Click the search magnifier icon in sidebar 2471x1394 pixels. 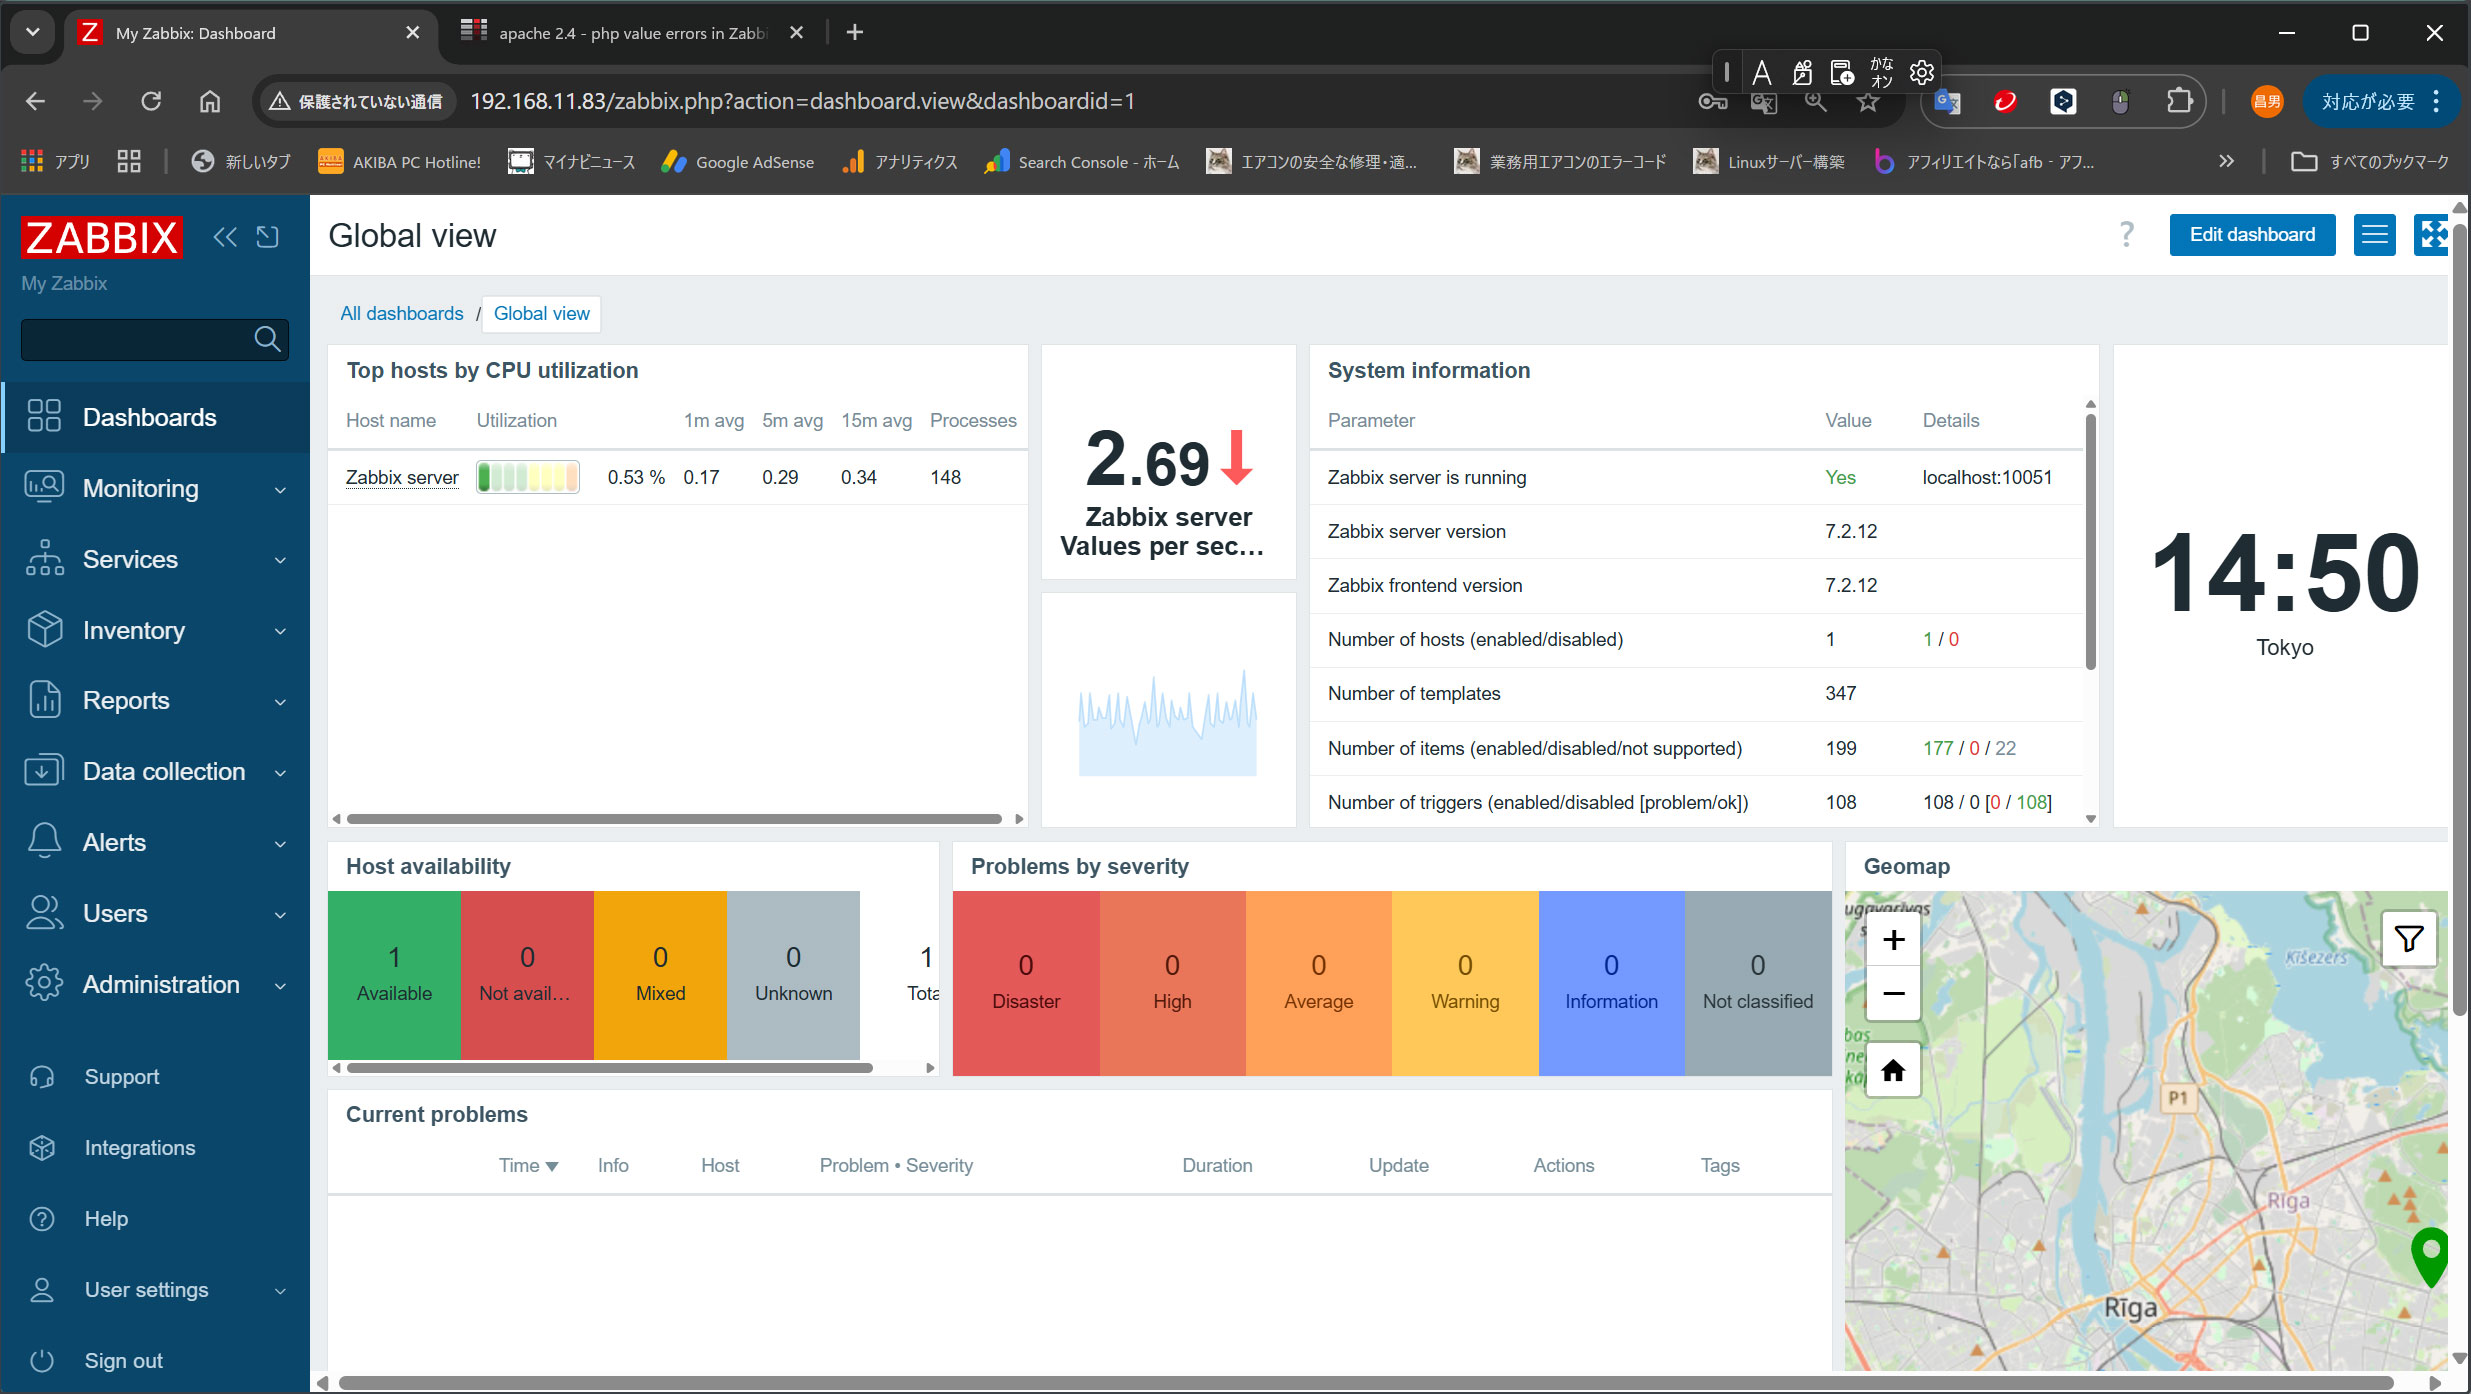coord(267,339)
